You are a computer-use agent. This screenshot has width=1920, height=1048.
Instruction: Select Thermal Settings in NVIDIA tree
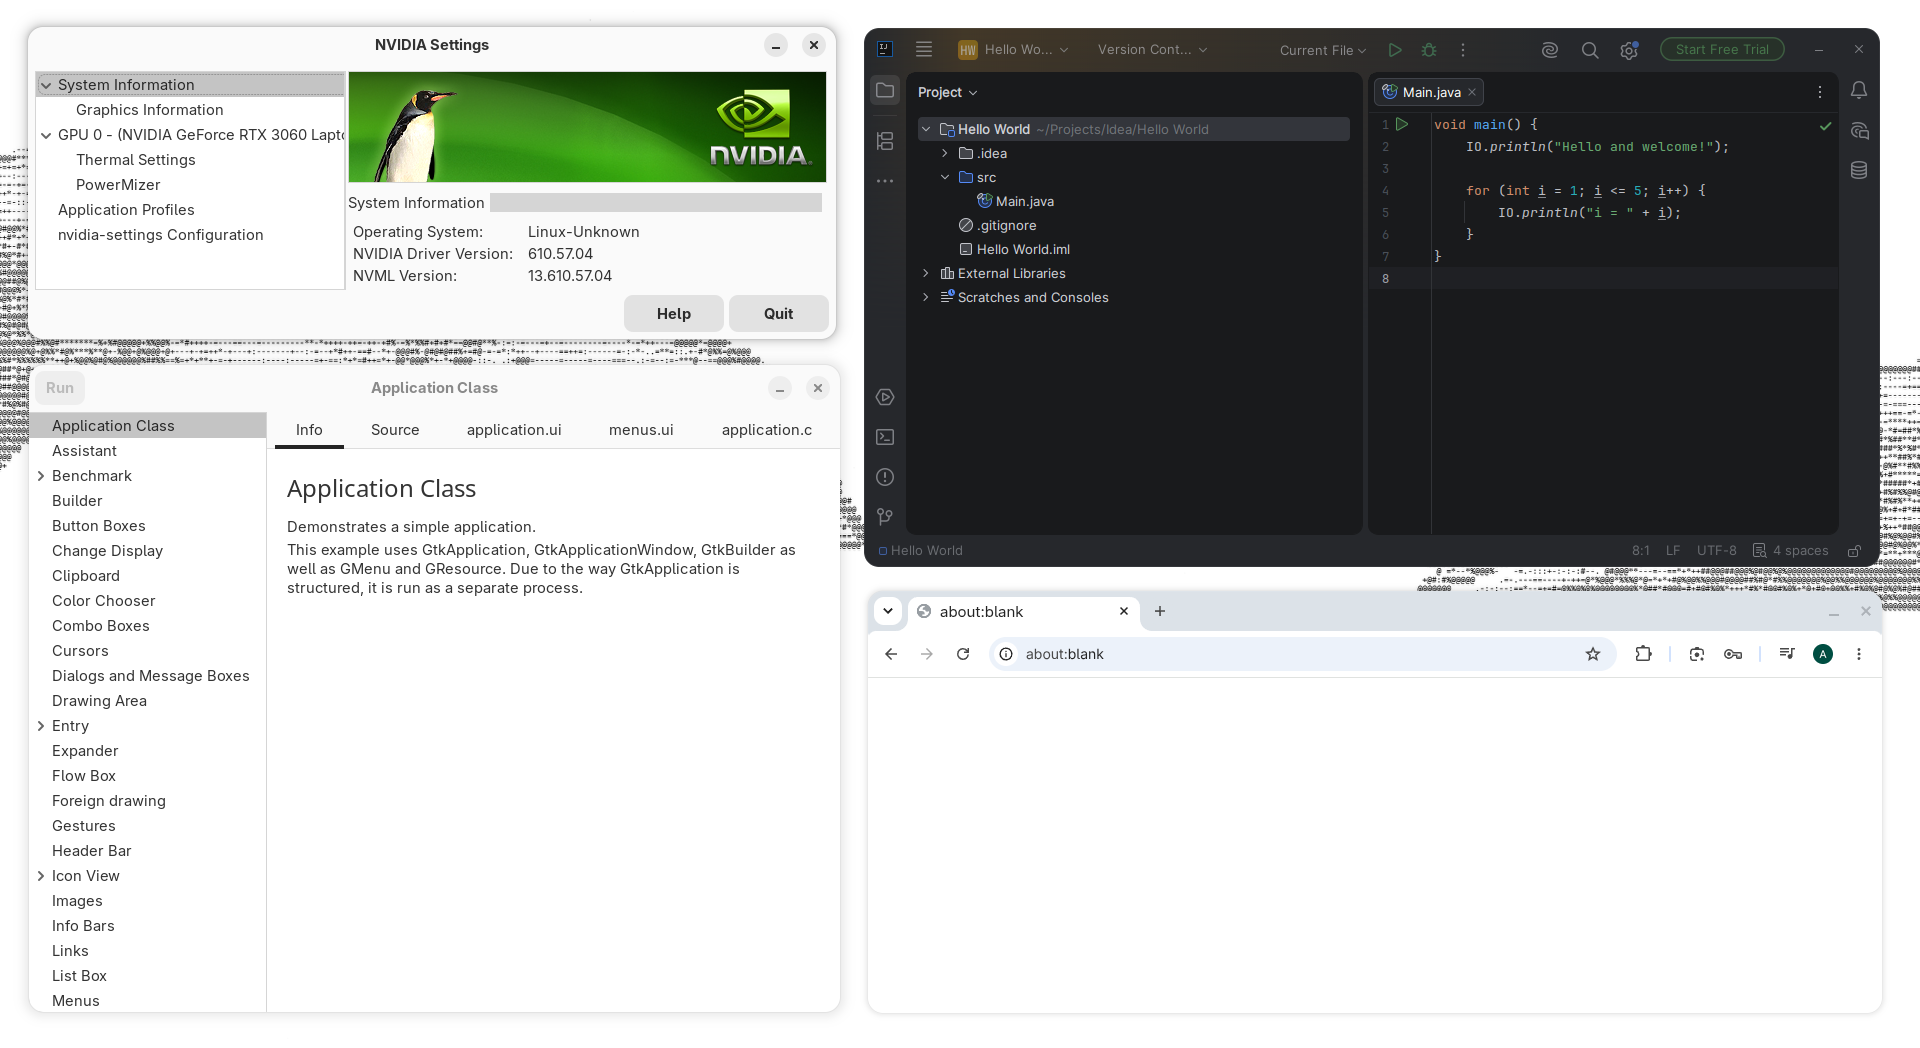(x=136, y=160)
